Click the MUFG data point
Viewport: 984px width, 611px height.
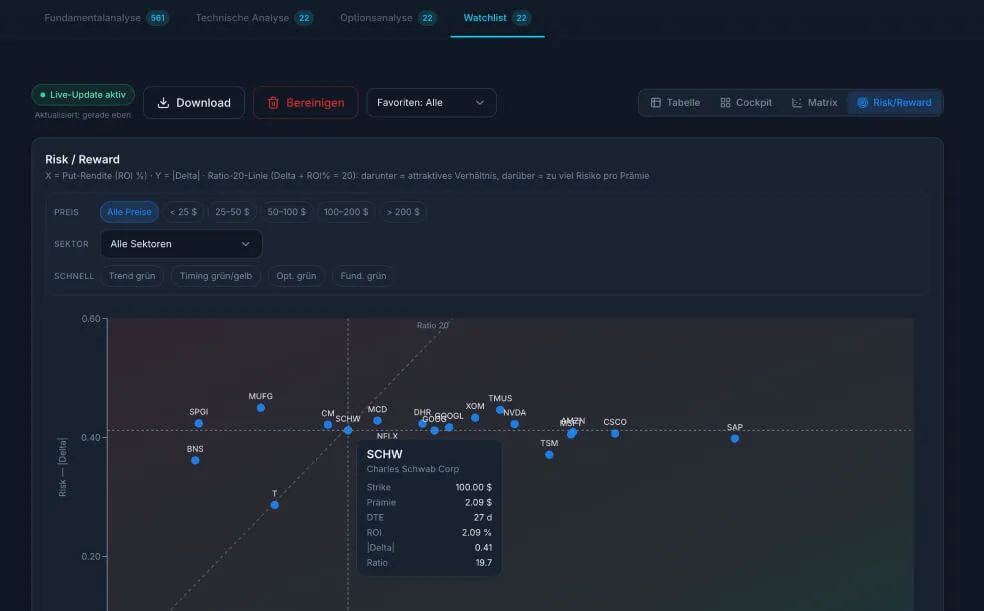[x=261, y=408]
